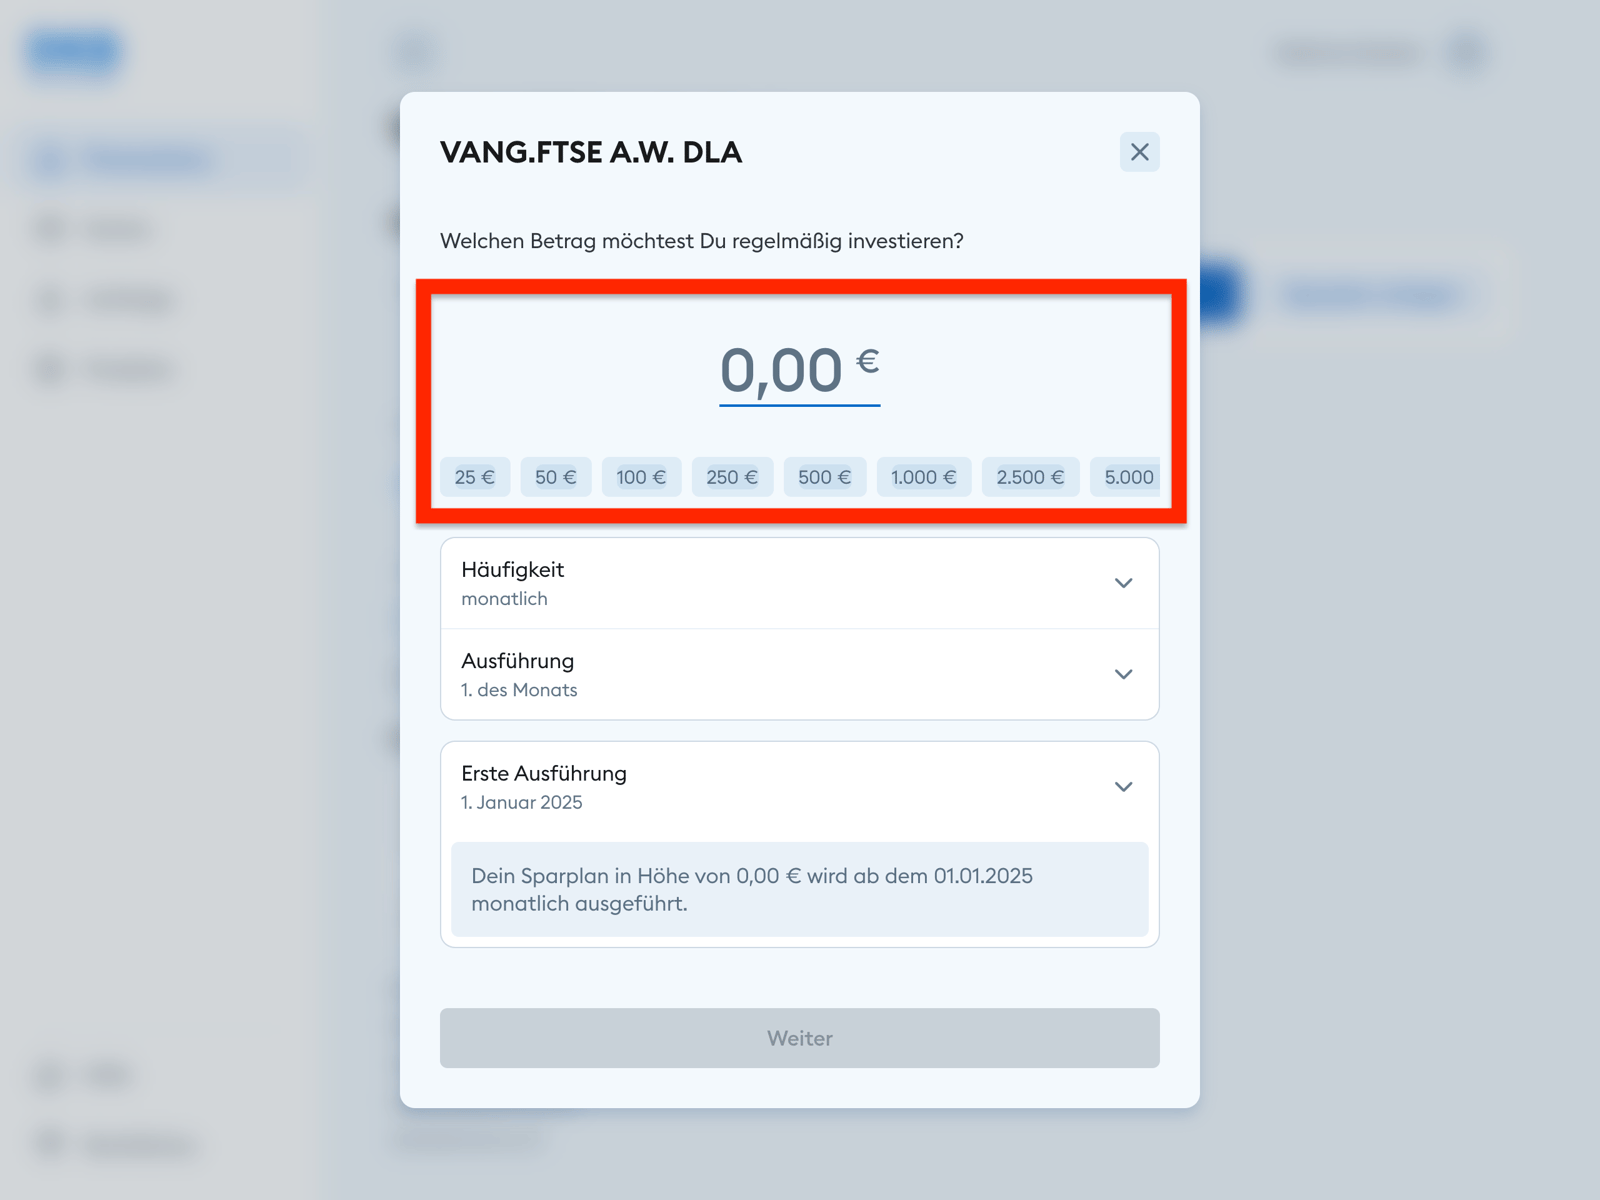Click the chevron icon next to Erste Ausführung

tap(1123, 787)
